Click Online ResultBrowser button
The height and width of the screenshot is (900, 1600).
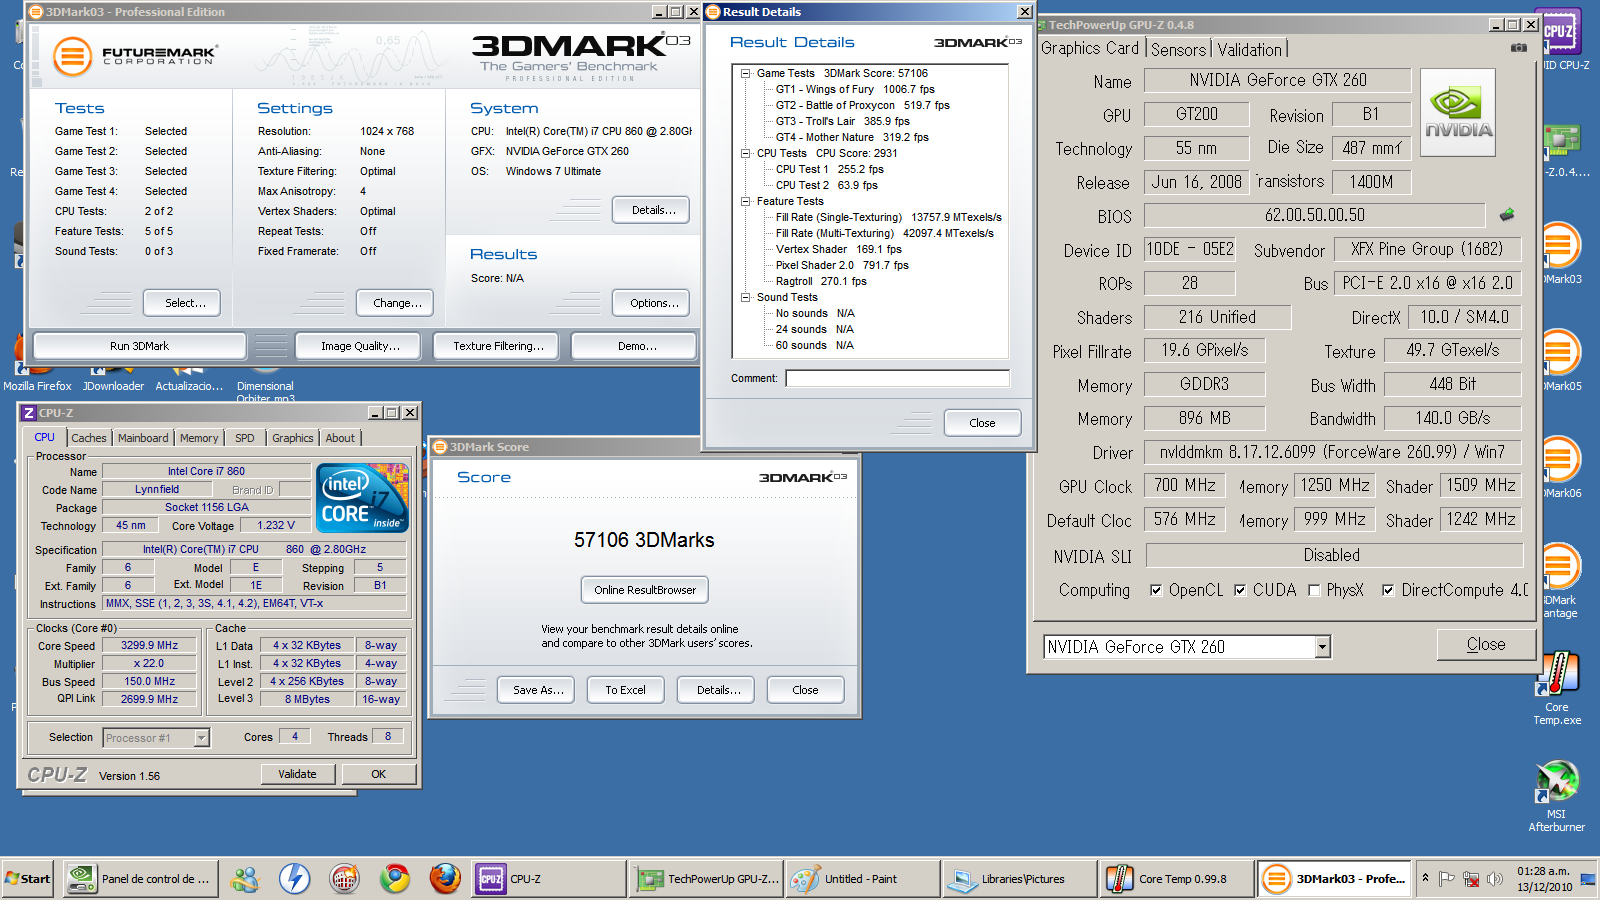[x=645, y=590]
